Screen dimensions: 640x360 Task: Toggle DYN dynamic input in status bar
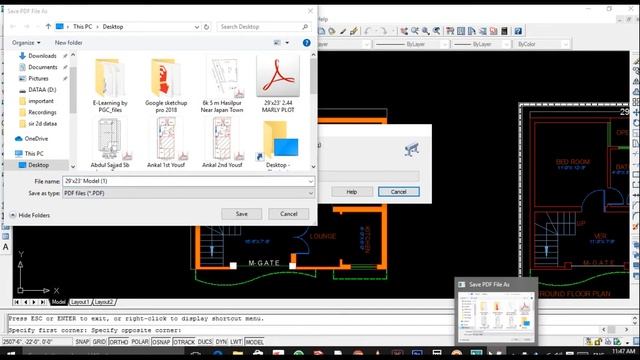point(221,342)
